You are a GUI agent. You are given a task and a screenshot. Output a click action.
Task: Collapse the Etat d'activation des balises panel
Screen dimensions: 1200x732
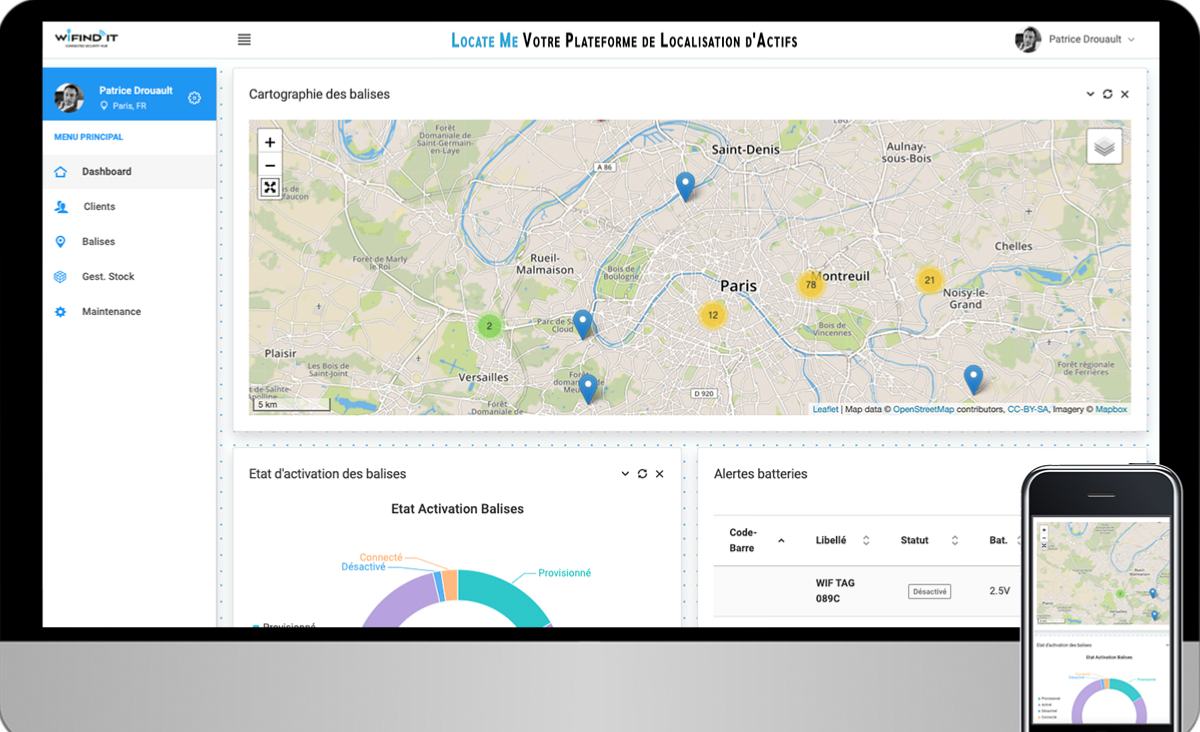(625, 474)
